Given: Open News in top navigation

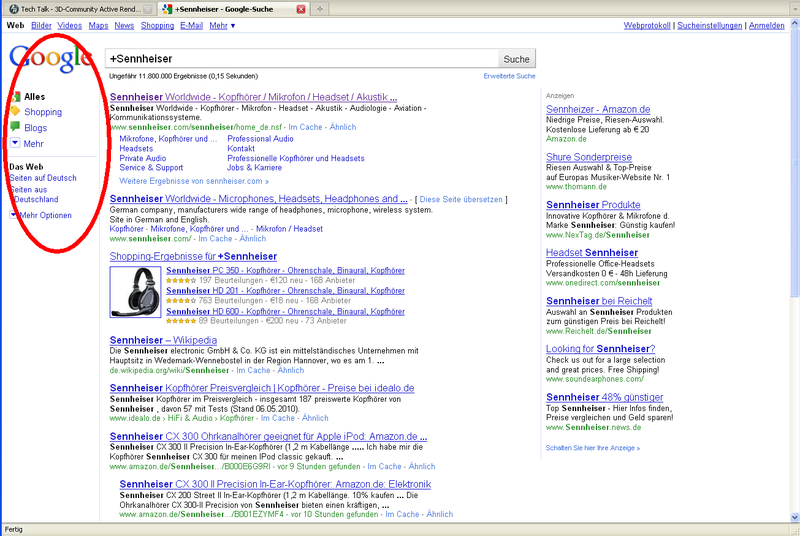Looking at the screenshot, I should click(x=124, y=25).
